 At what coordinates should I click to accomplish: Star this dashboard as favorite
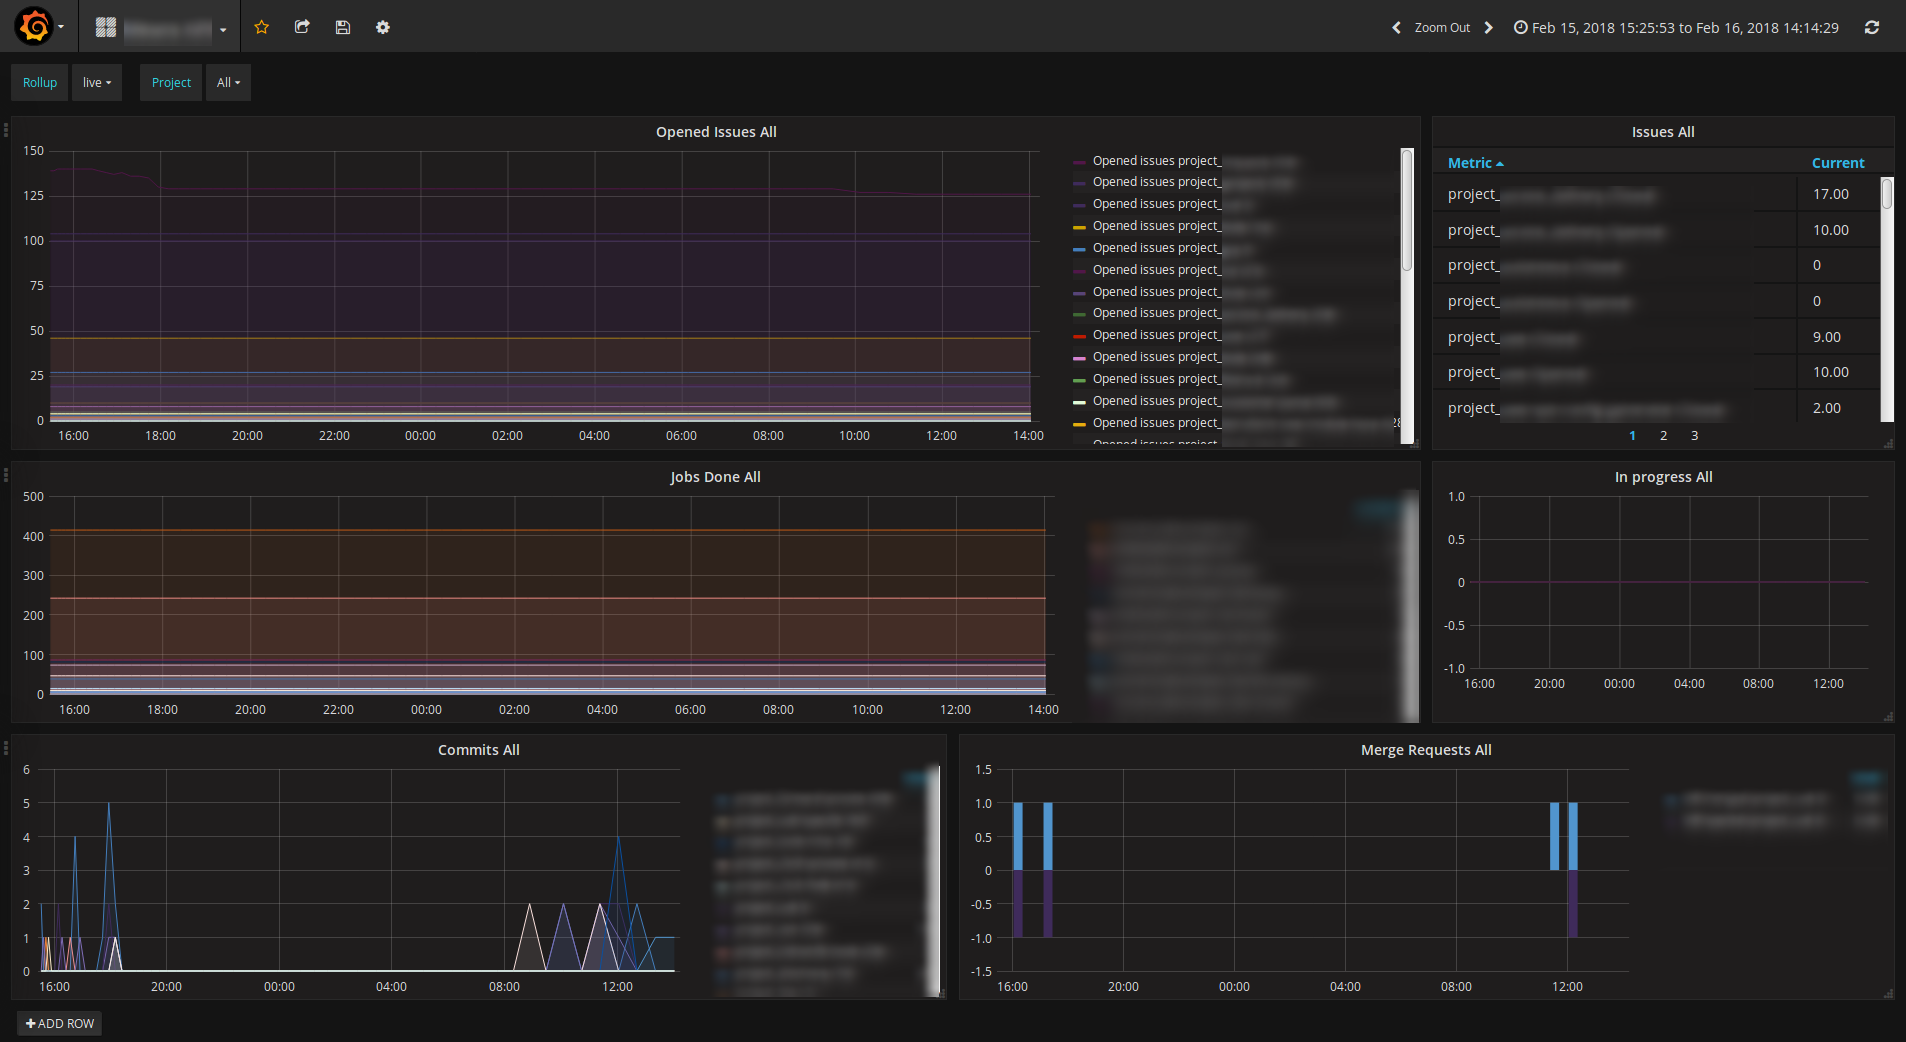point(262,28)
